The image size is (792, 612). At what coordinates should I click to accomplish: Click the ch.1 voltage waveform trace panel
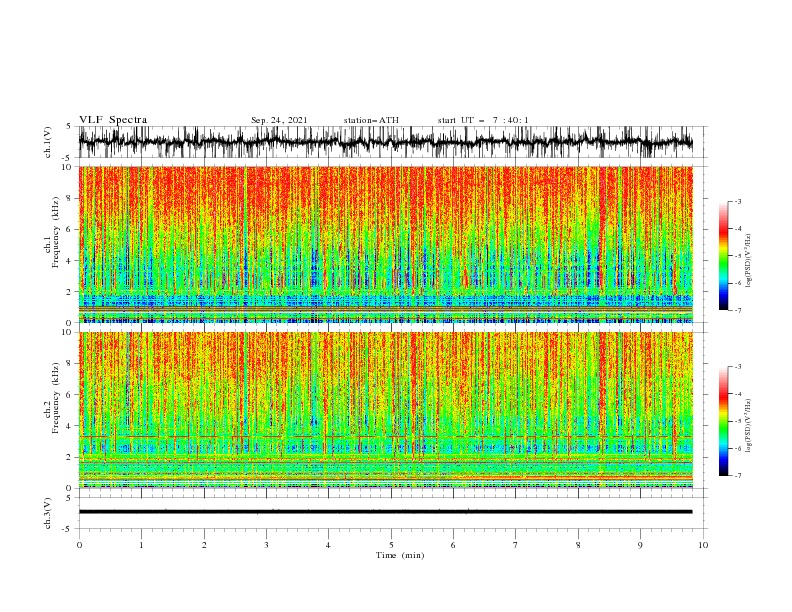[x=386, y=142]
